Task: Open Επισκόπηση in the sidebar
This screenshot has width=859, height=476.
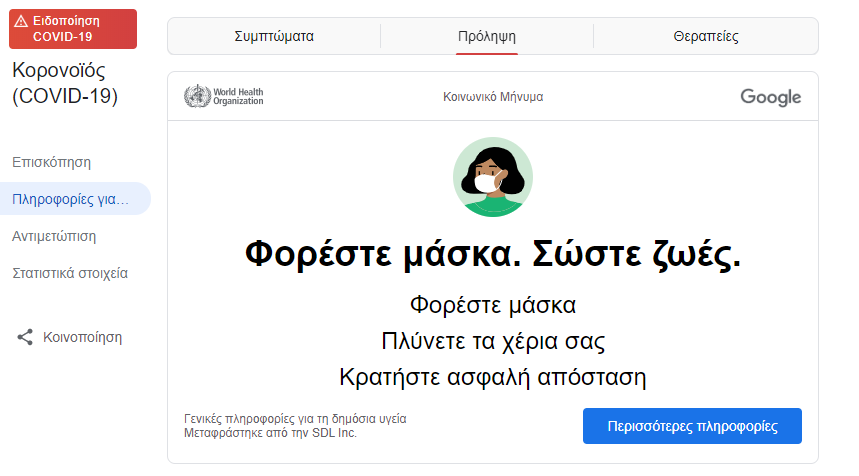Action: point(51,162)
